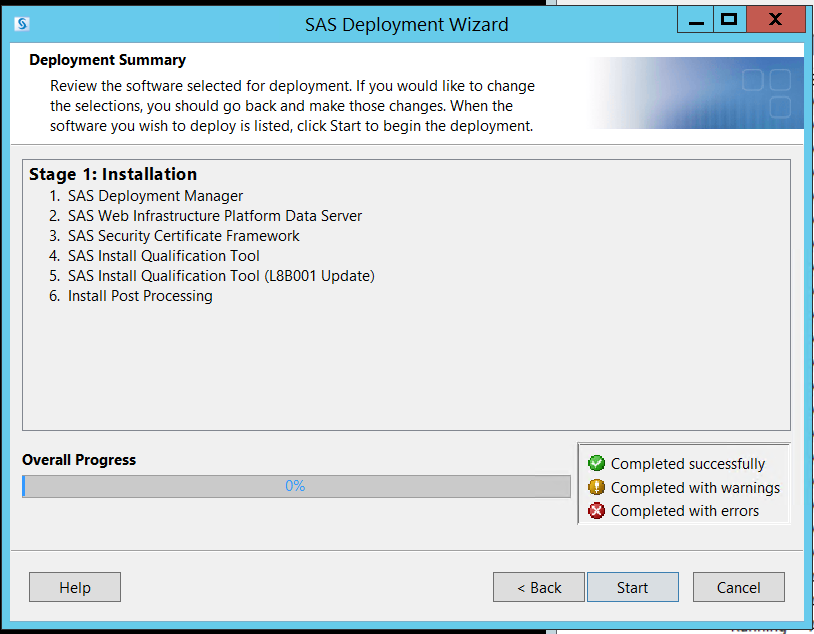The height and width of the screenshot is (634, 814).
Task: Click the minimize window control
Action: click(x=695, y=19)
